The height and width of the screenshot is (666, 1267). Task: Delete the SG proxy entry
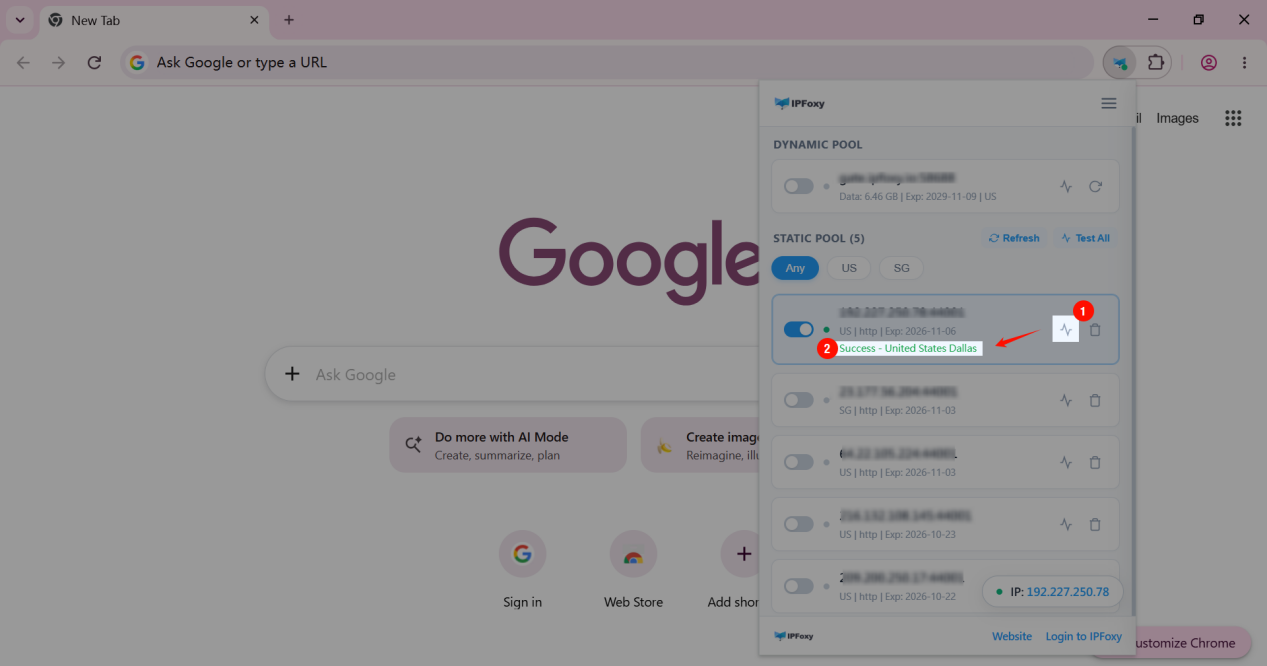coord(1095,400)
